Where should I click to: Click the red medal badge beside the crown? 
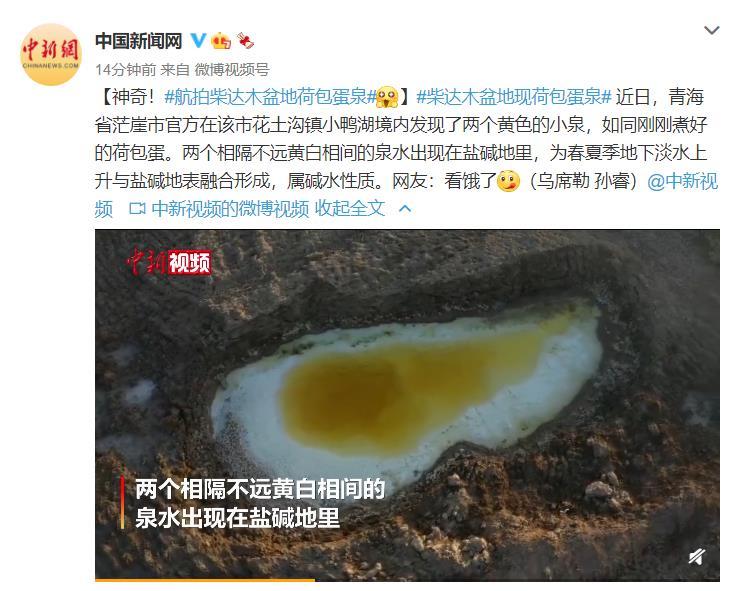(245, 41)
